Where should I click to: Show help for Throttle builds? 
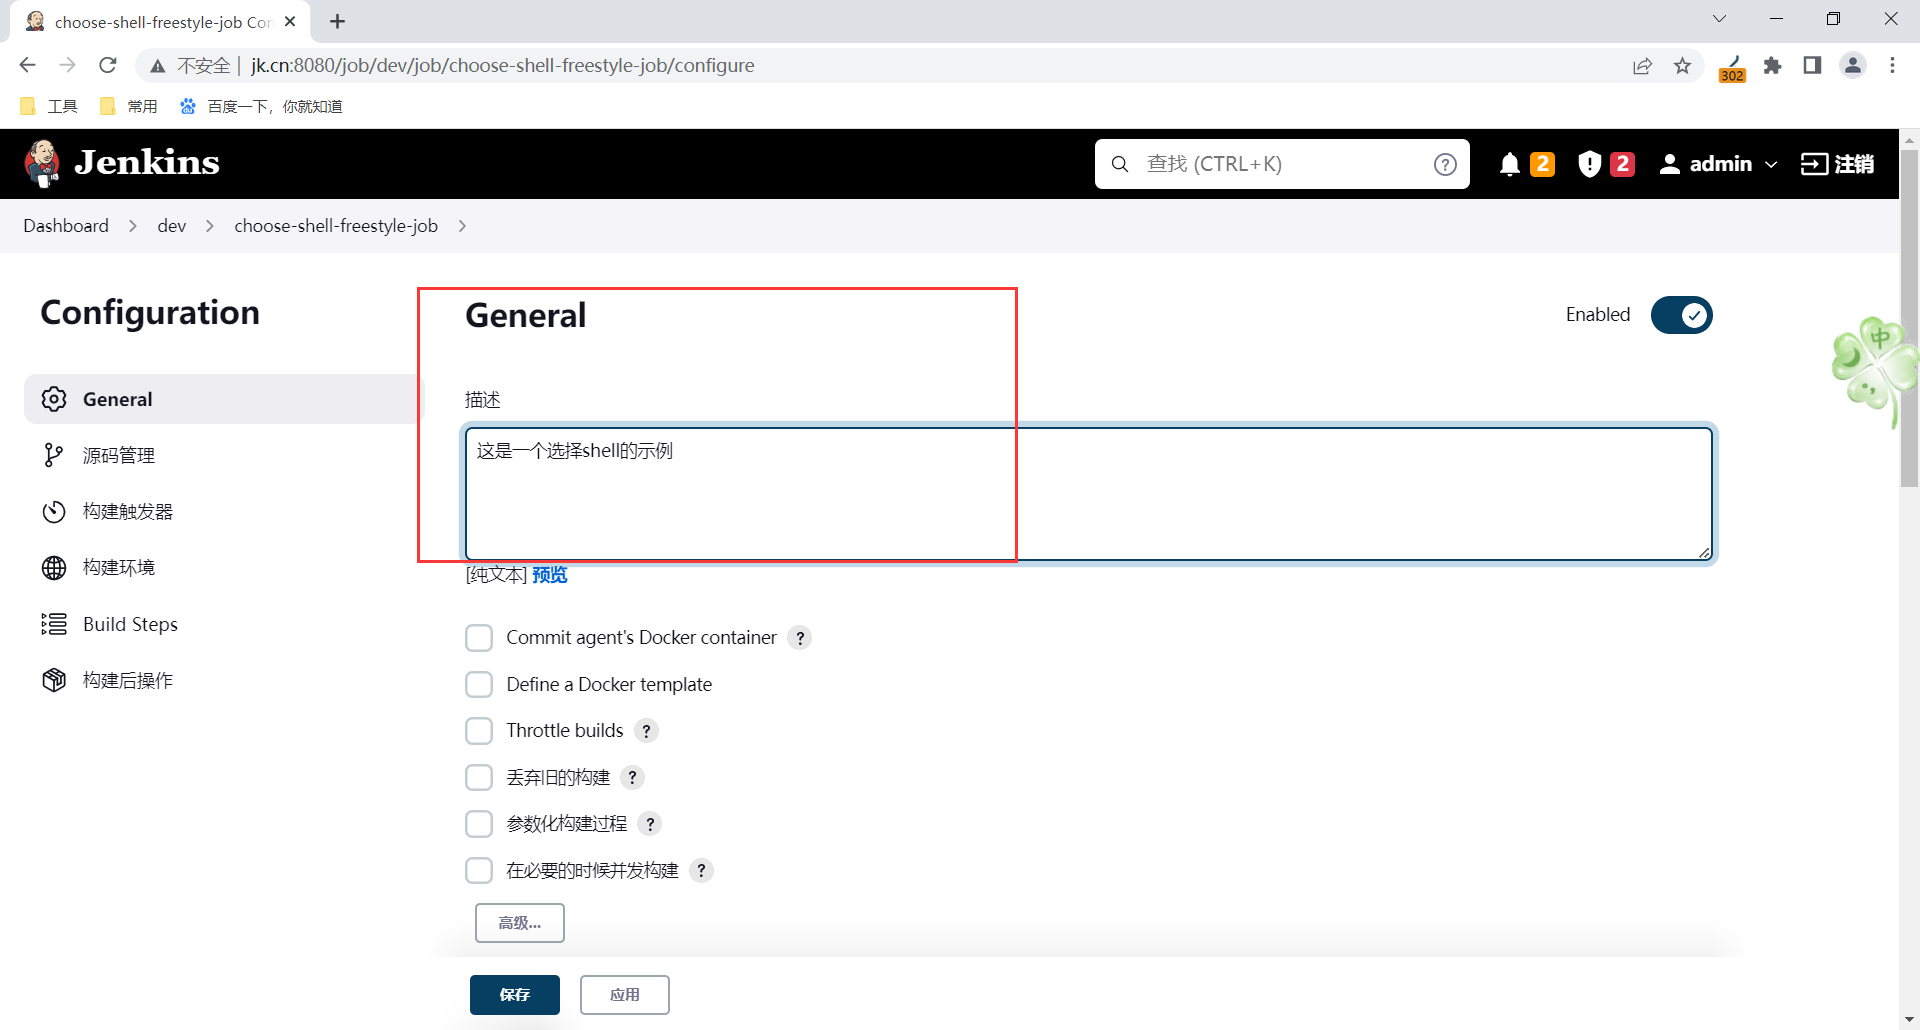click(647, 731)
